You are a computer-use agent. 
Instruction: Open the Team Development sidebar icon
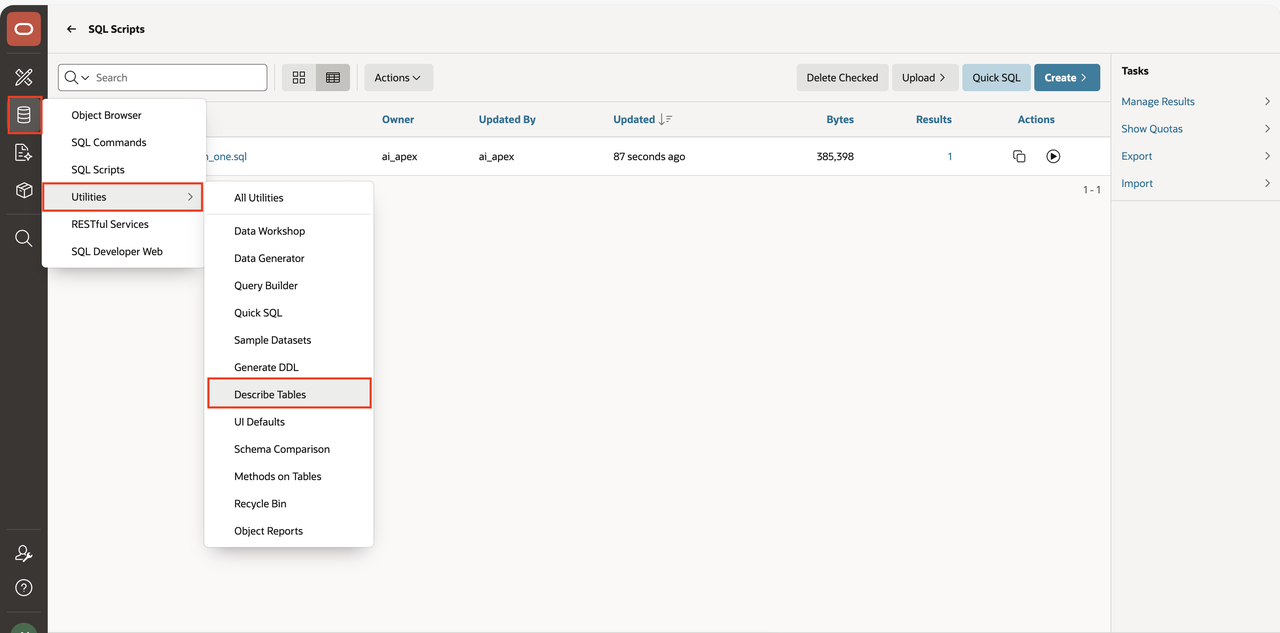[x=24, y=153]
